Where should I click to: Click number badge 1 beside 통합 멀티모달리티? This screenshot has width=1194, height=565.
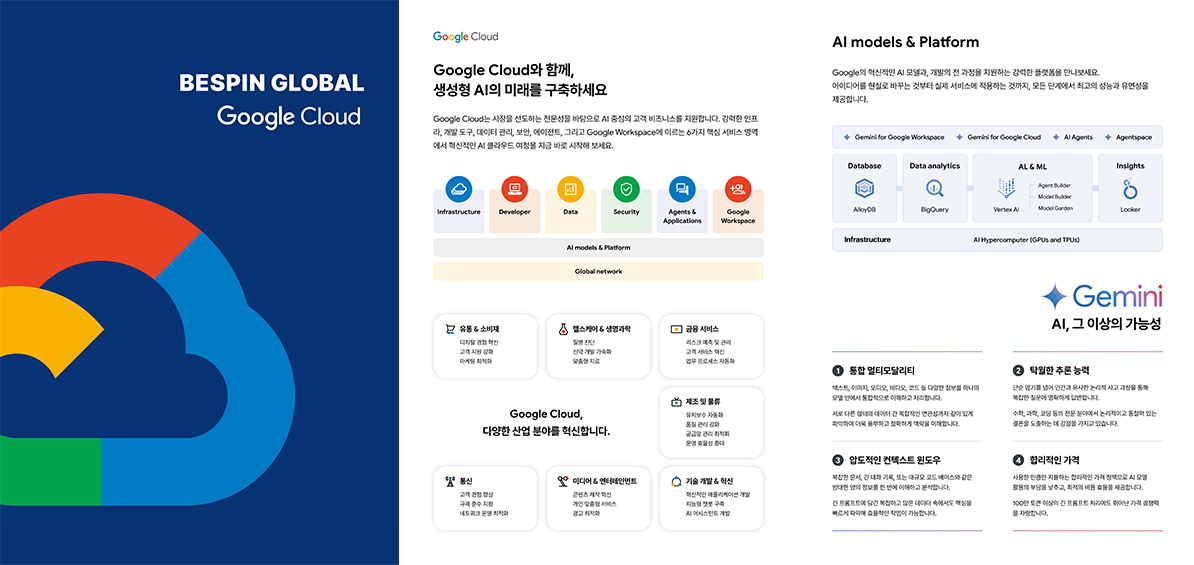point(838,371)
